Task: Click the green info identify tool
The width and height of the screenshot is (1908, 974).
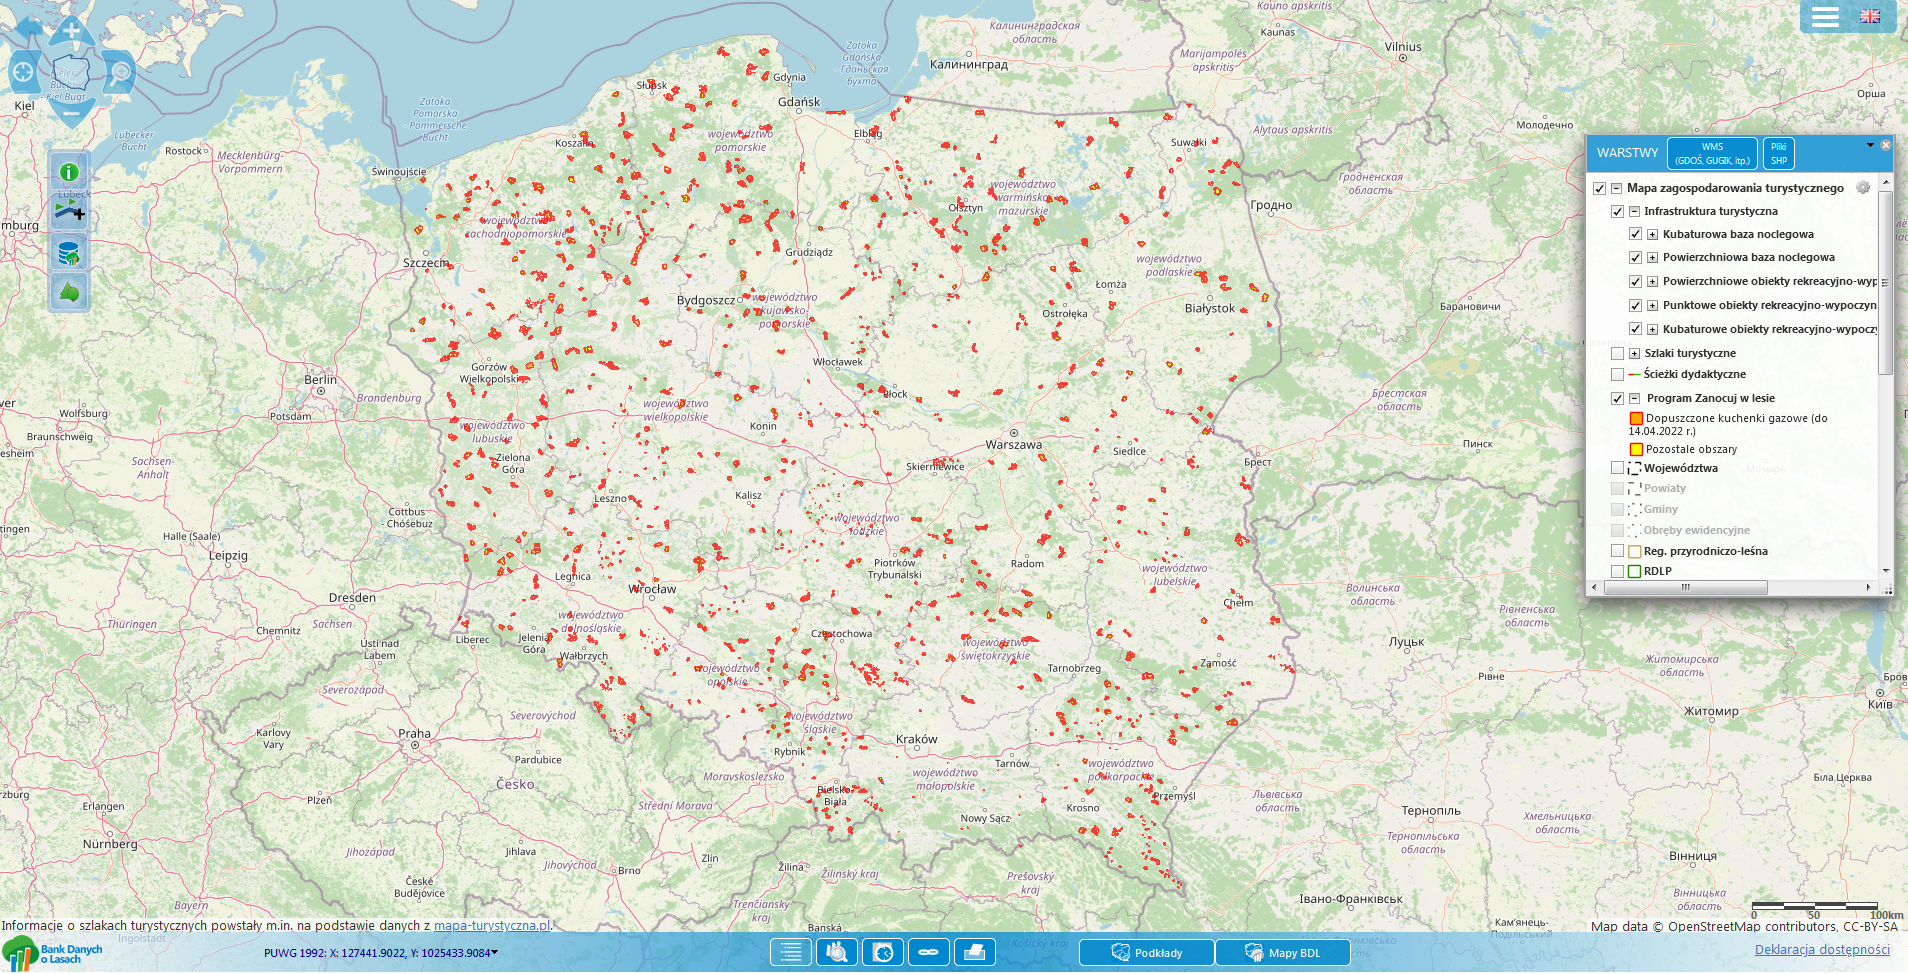Action: 69,172
